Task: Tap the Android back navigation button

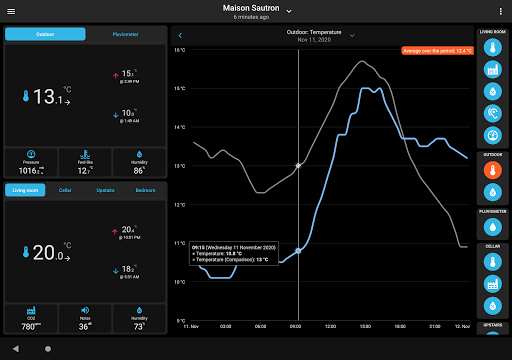Action: coord(16,349)
